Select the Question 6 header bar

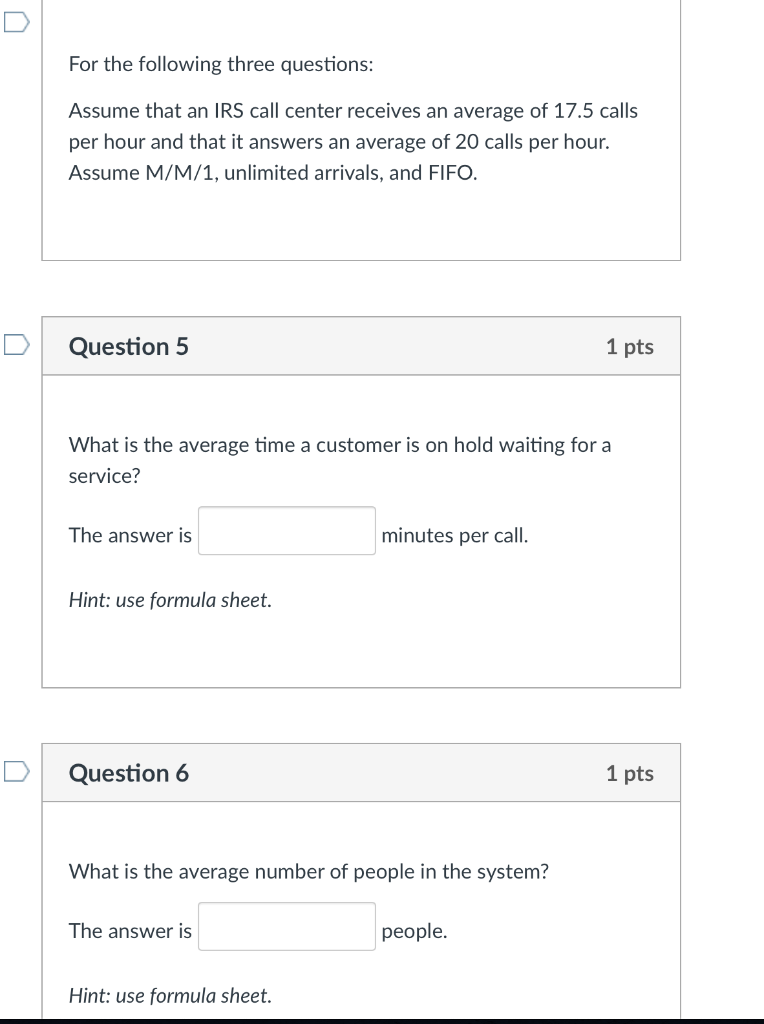pos(361,772)
